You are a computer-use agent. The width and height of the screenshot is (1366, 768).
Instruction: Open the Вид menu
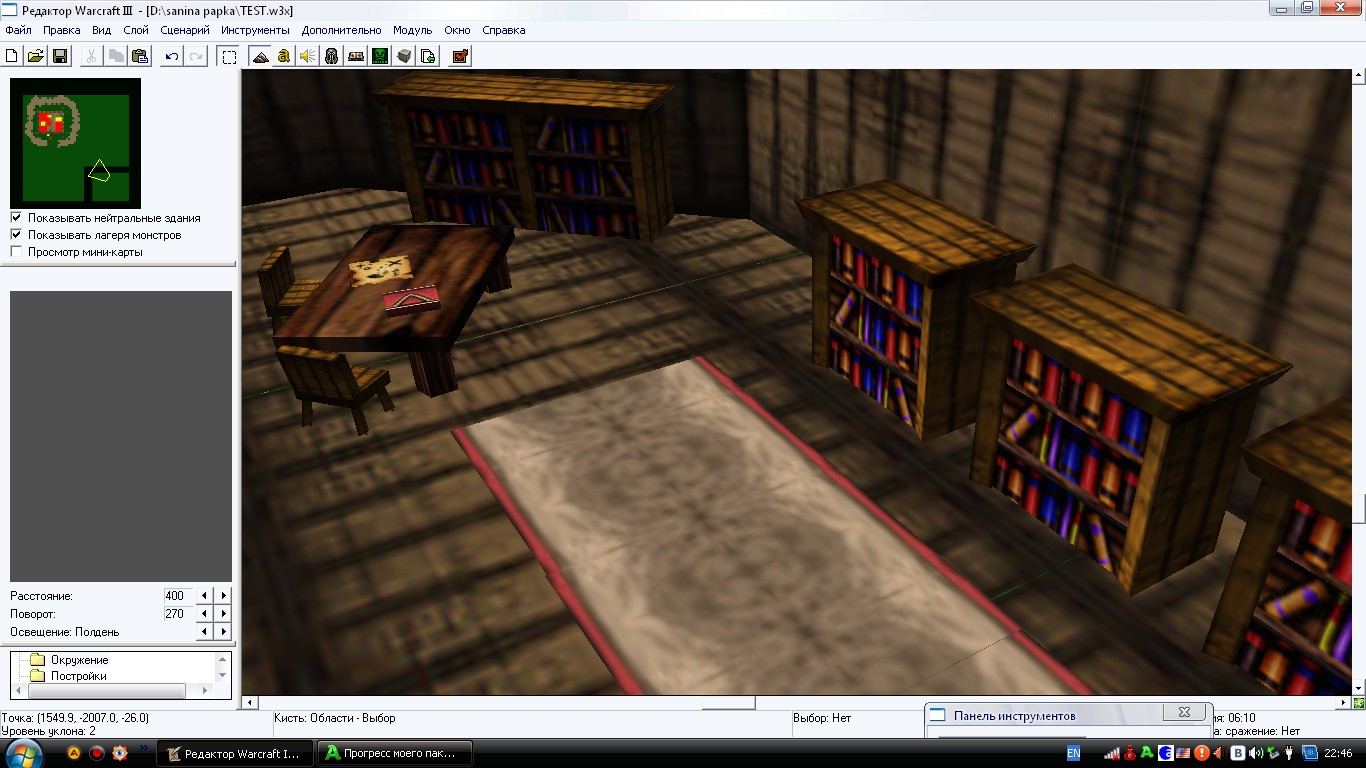[102, 30]
